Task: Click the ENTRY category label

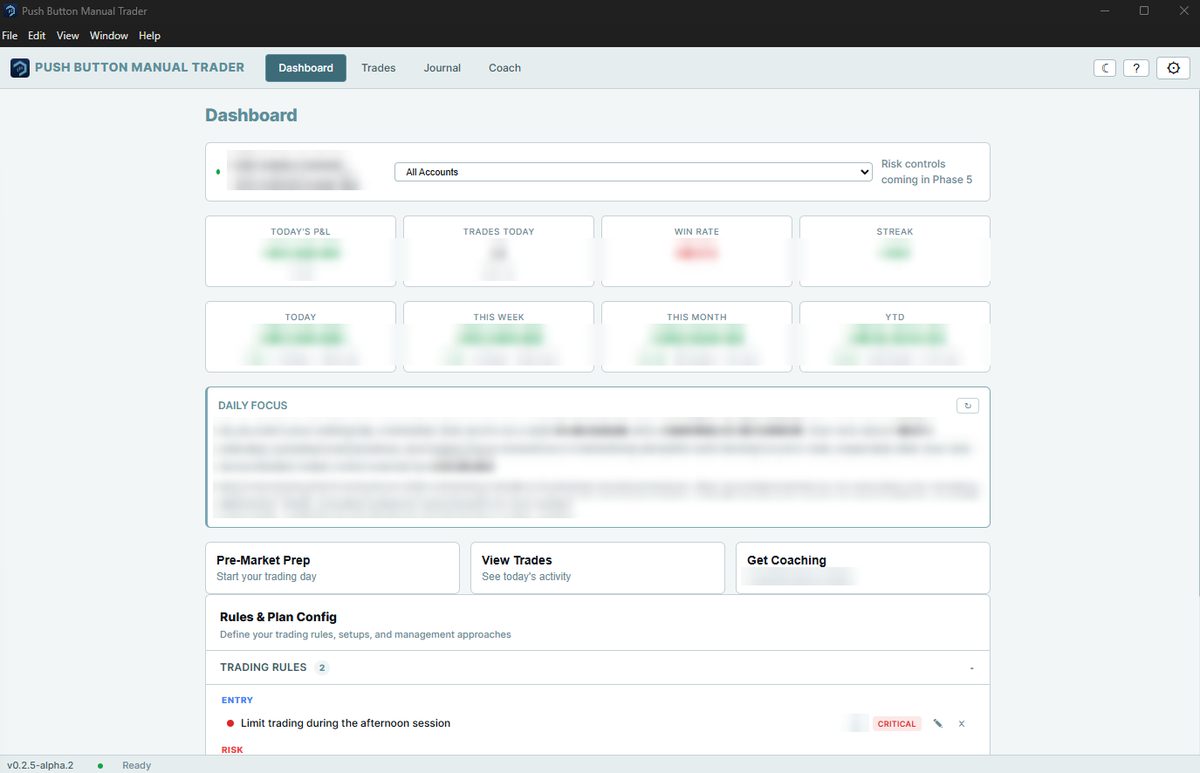Action: [x=237, y=700]
